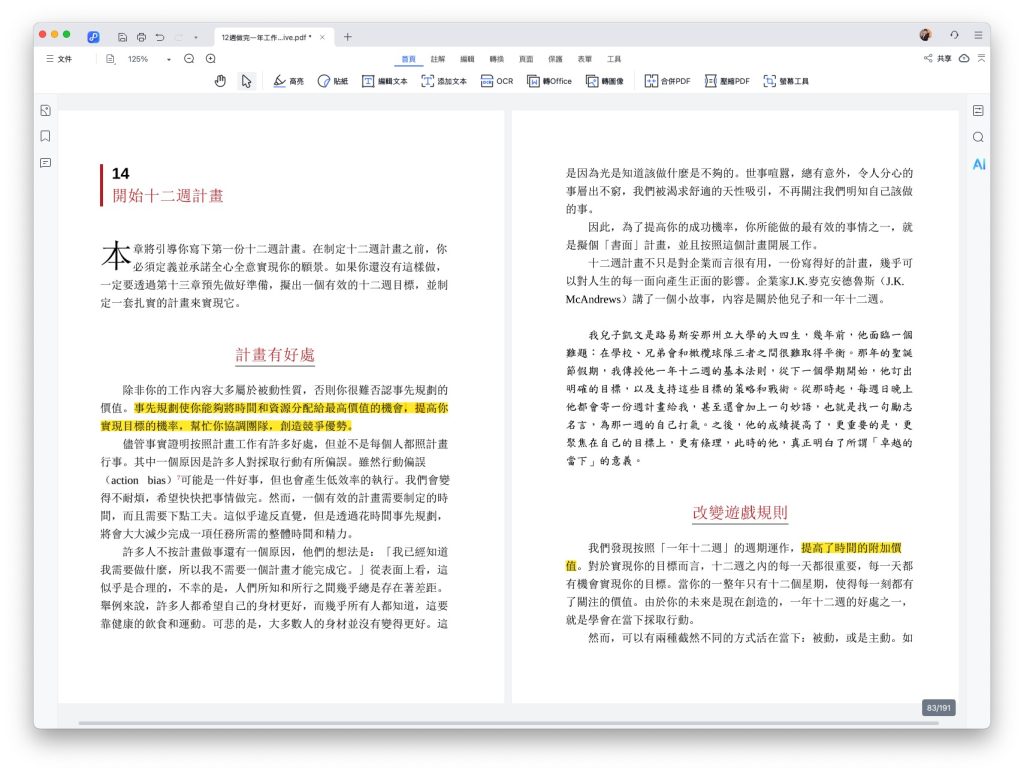Click the print icon
This screenshot has width=1024, height=773.
pos(141,37)
